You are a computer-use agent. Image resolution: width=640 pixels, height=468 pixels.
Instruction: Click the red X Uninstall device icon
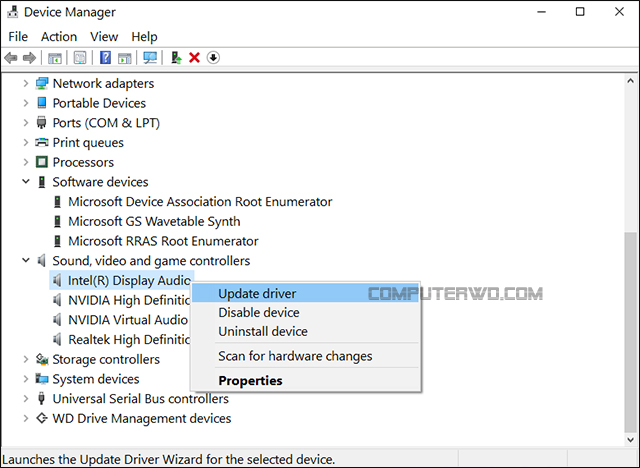(194, 58)
